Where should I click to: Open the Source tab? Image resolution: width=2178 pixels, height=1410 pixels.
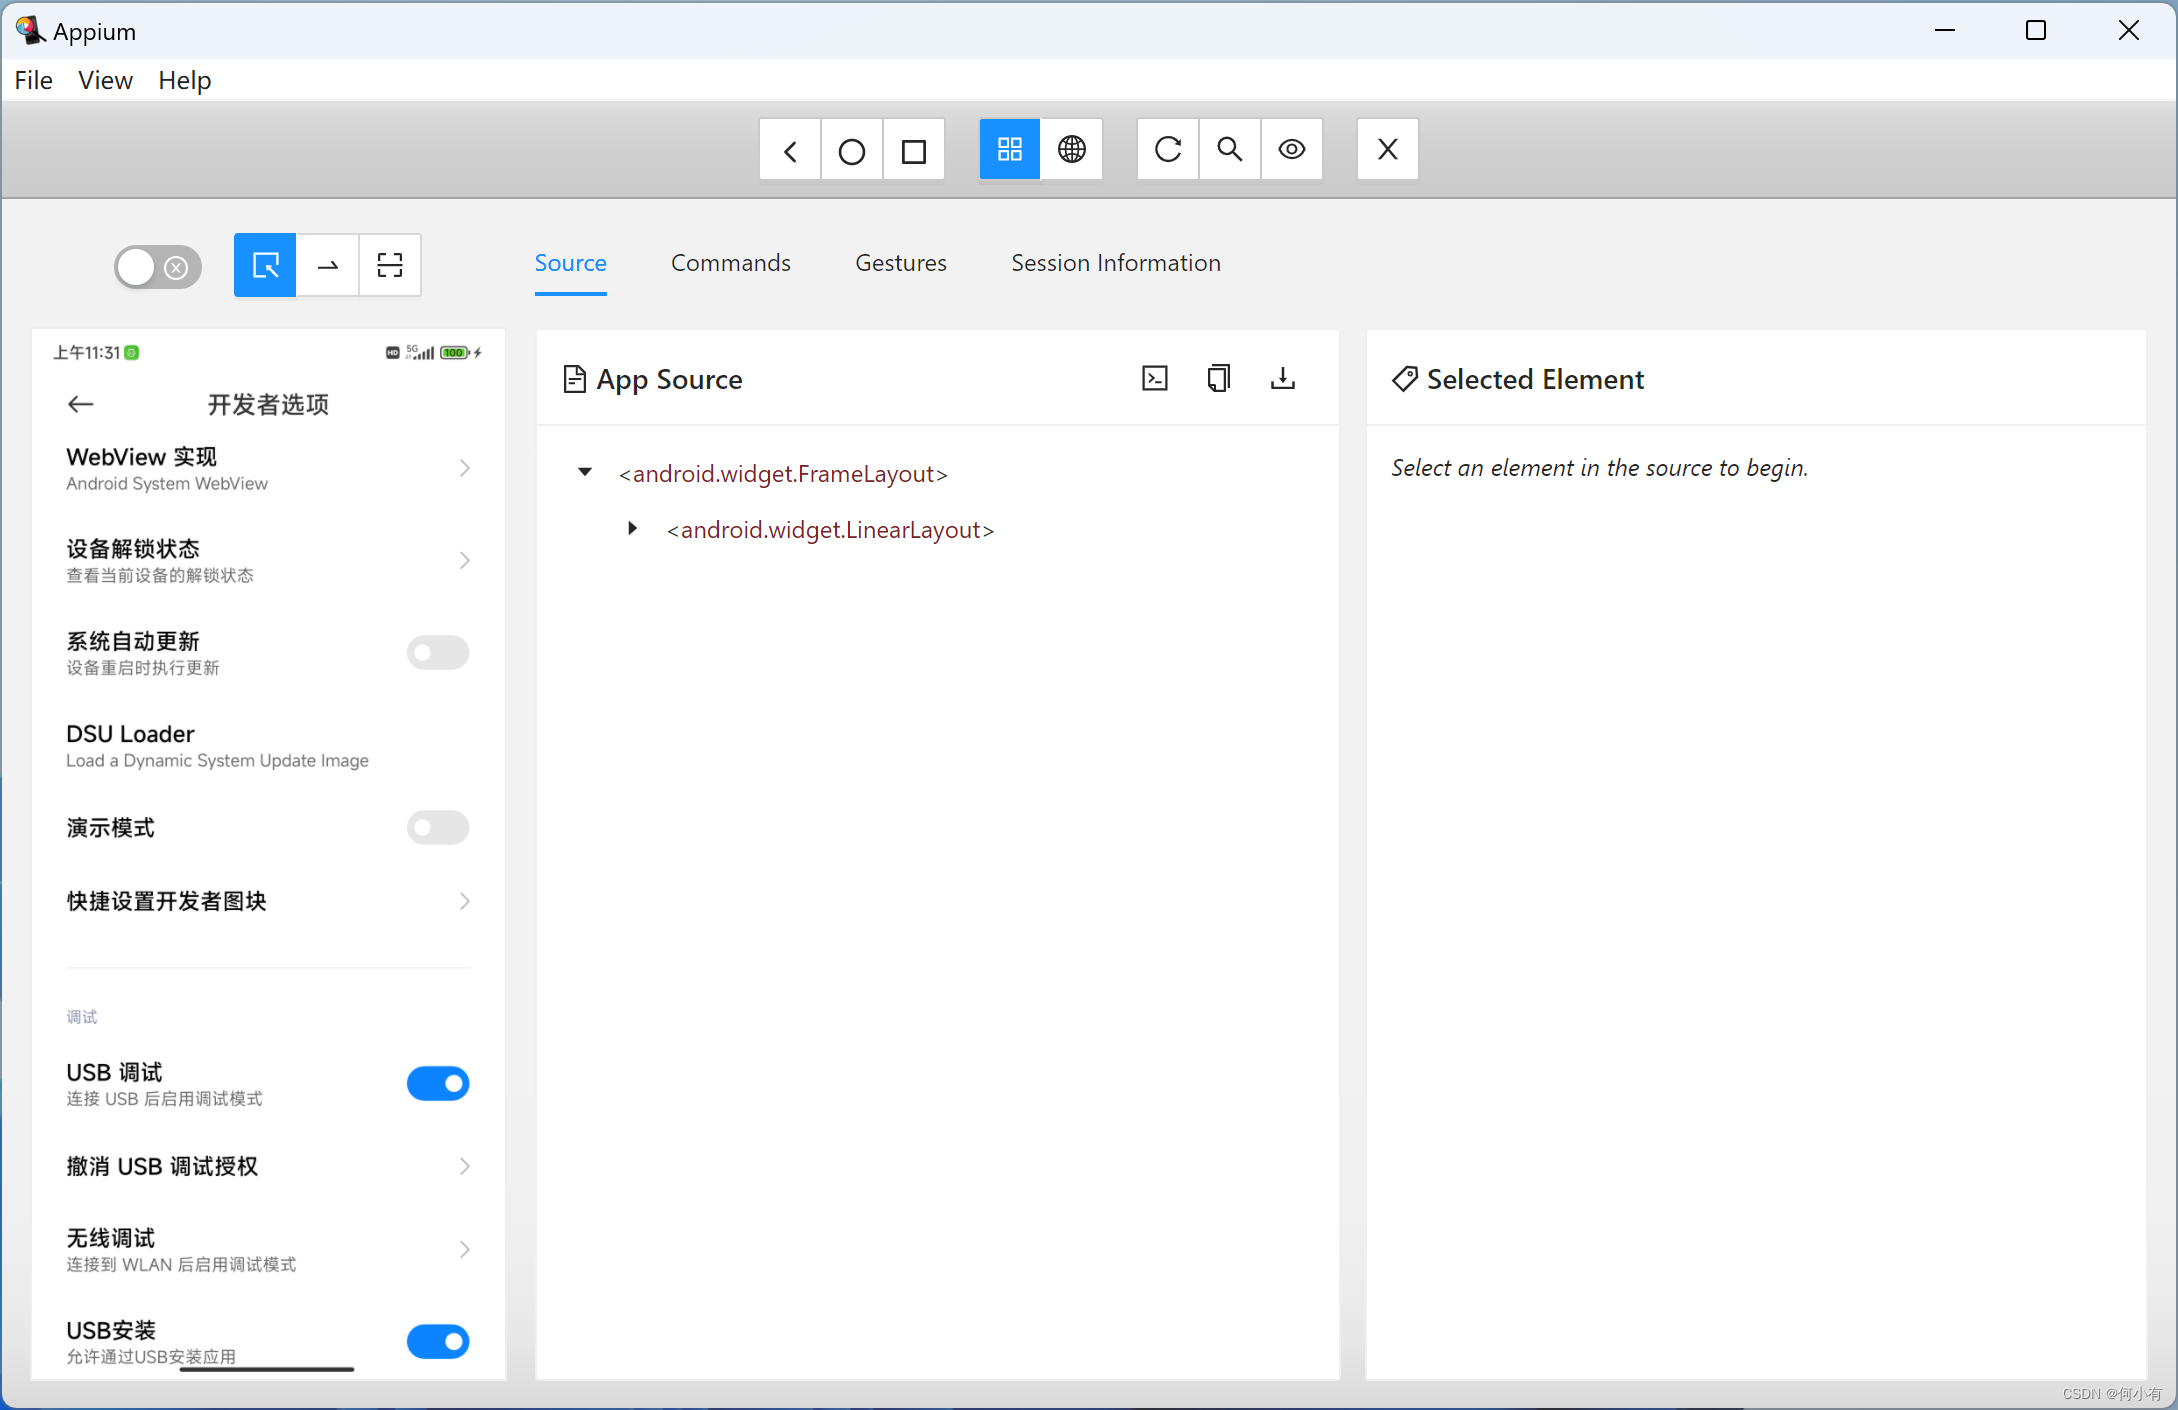(571, 262)
